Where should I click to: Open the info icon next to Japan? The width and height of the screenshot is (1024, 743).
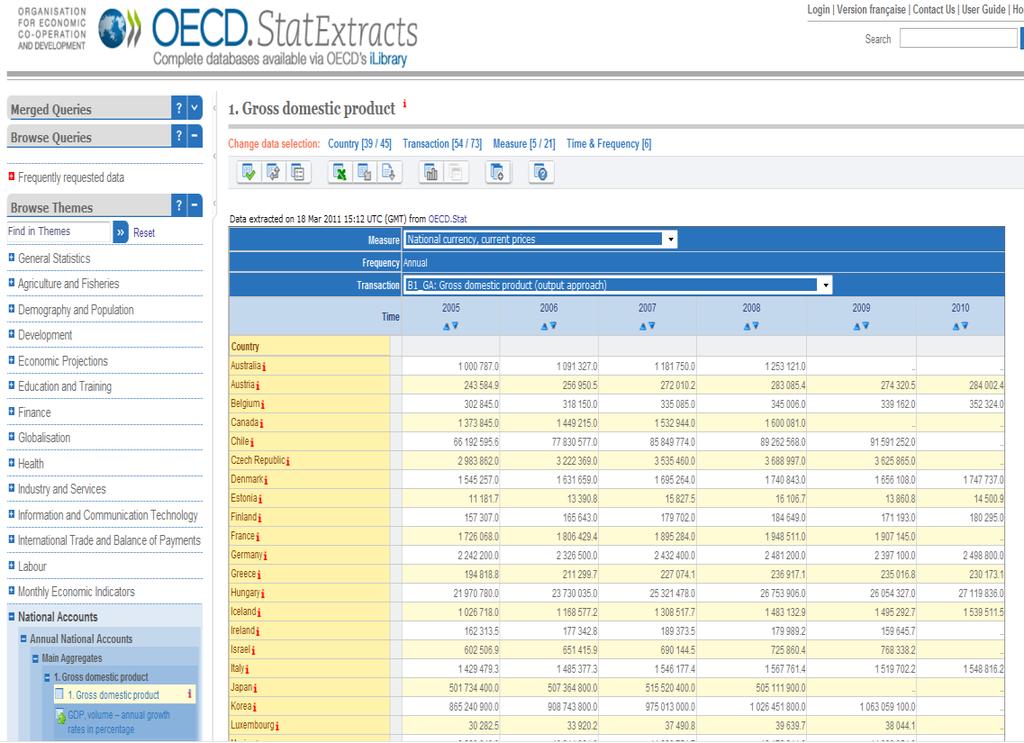click(x=255, y=689)
